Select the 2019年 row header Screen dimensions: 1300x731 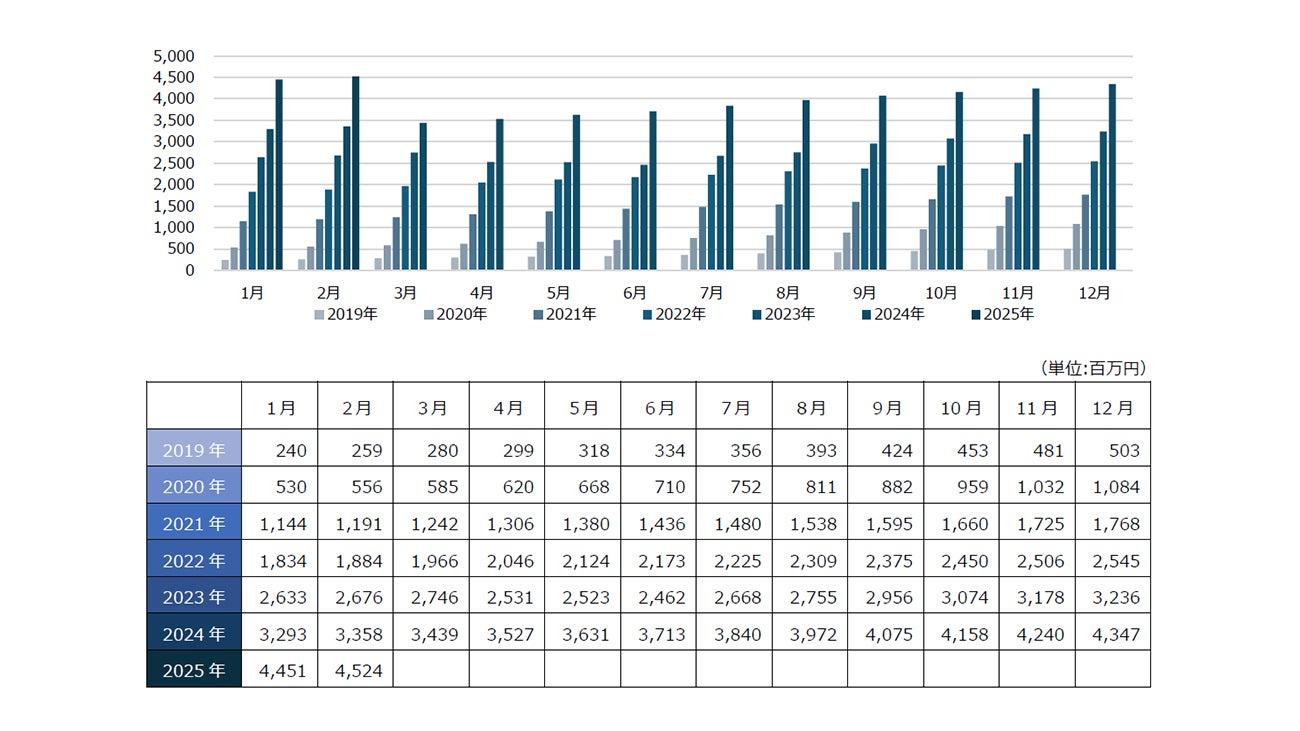[x=194, y=450]
